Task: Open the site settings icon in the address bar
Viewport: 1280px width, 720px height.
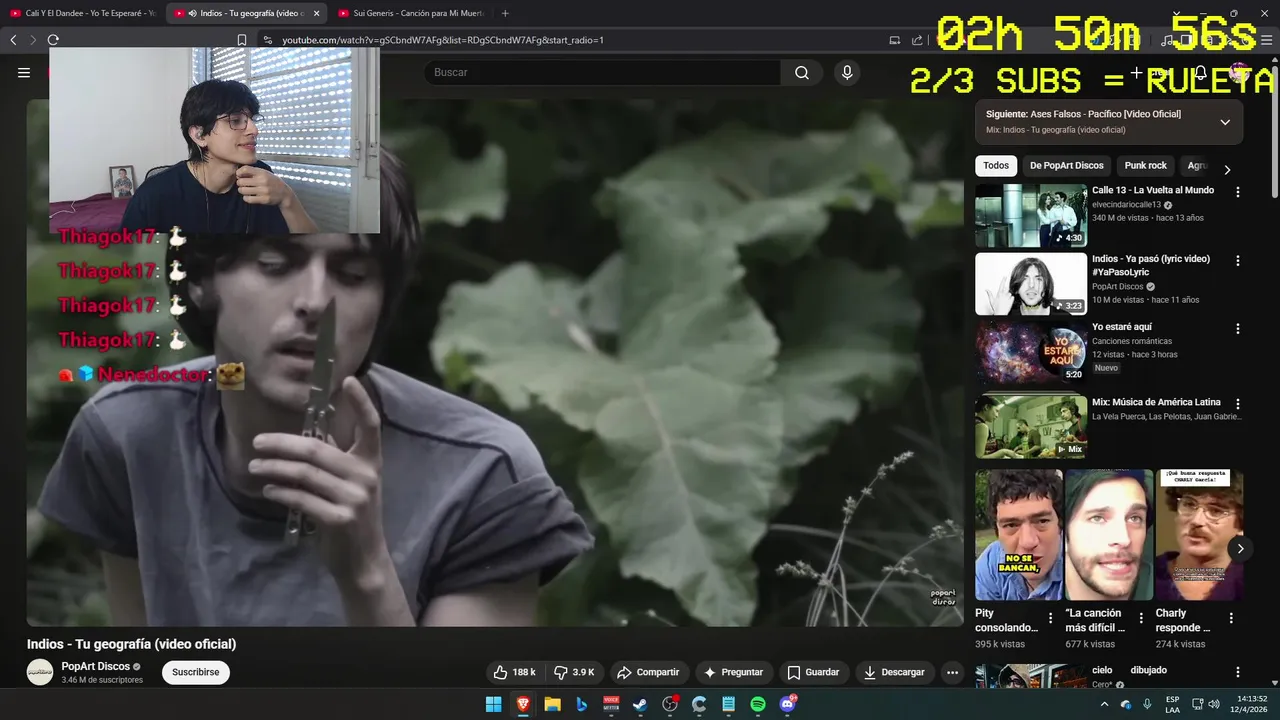Action: tap(267, 40)
